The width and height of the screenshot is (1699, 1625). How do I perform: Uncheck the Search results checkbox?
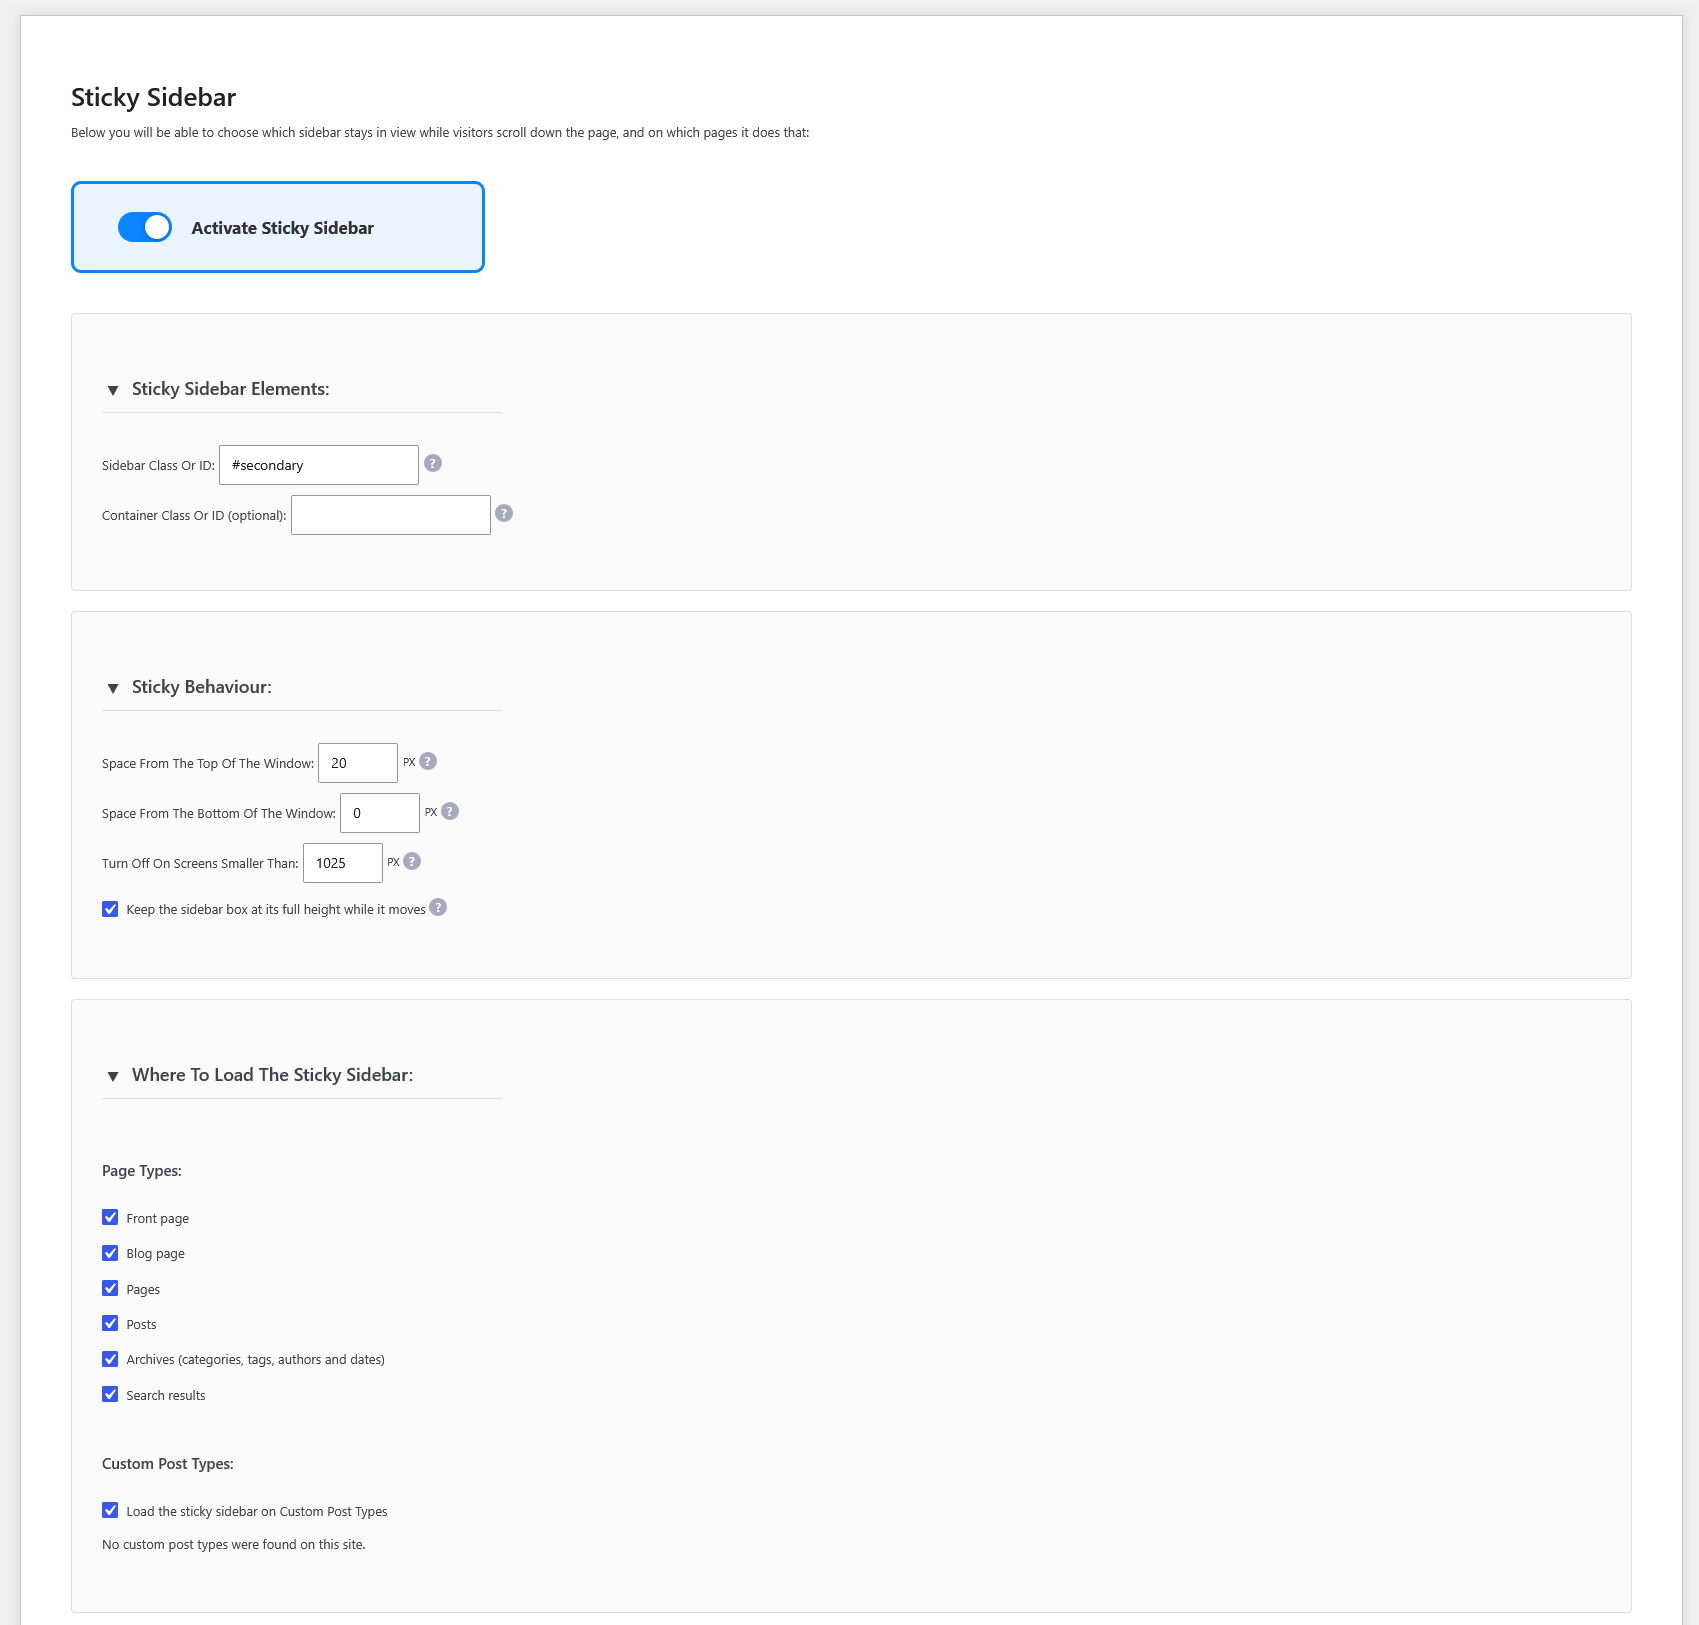(110, 1394)
